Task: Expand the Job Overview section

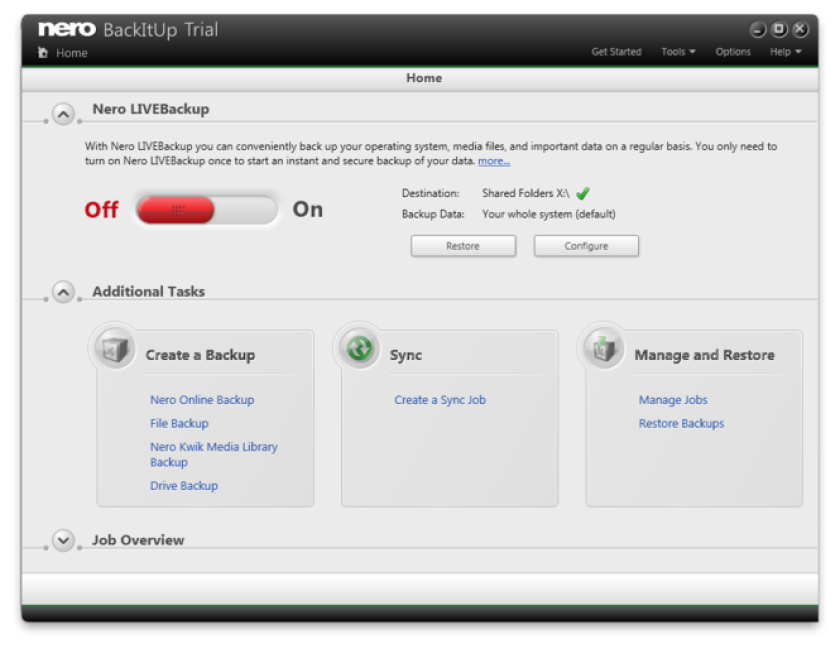Action: (63, 540)
